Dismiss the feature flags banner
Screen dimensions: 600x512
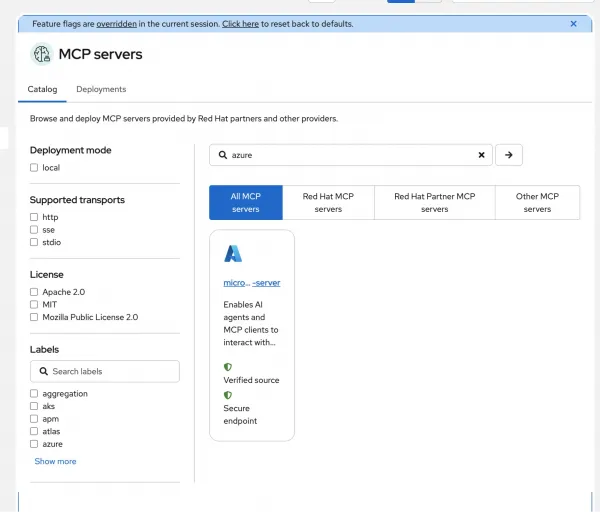click(573, 24)
